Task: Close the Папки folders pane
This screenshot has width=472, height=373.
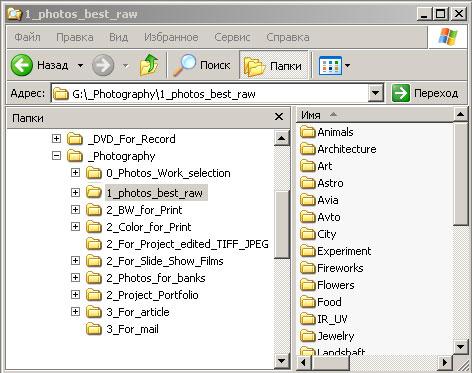Action: (x=279, y=117)
